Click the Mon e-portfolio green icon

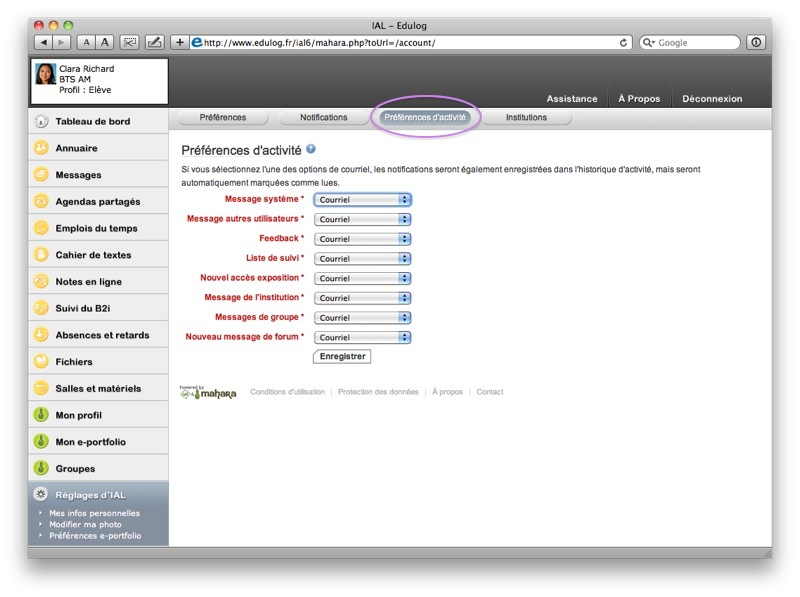pyautogui.click(x=41, y=442)
